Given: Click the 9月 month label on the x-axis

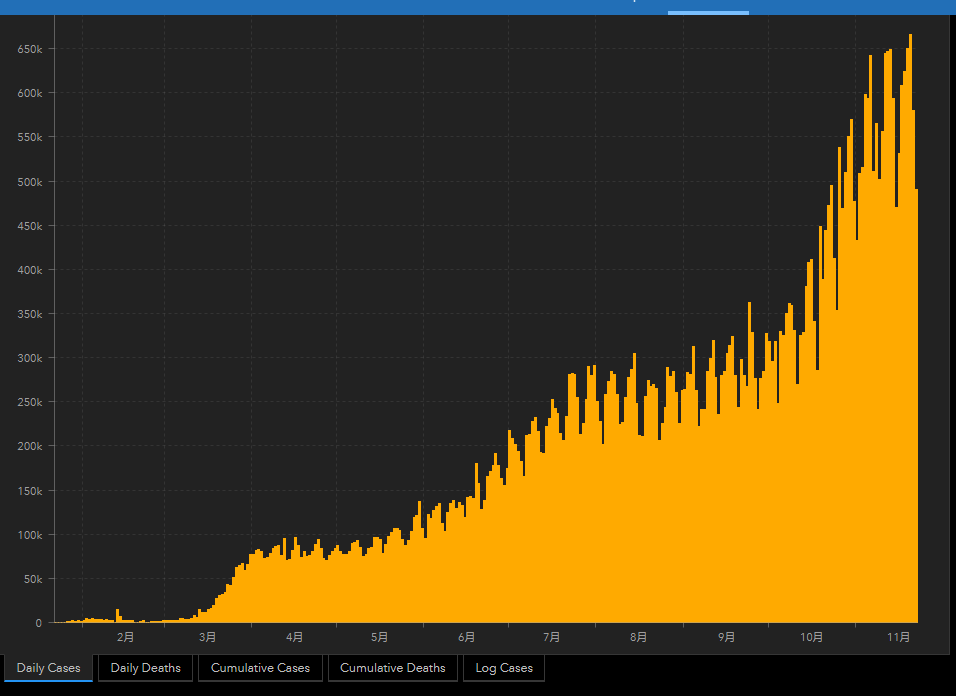Looking at the screenshot, I should coord(726,637).
